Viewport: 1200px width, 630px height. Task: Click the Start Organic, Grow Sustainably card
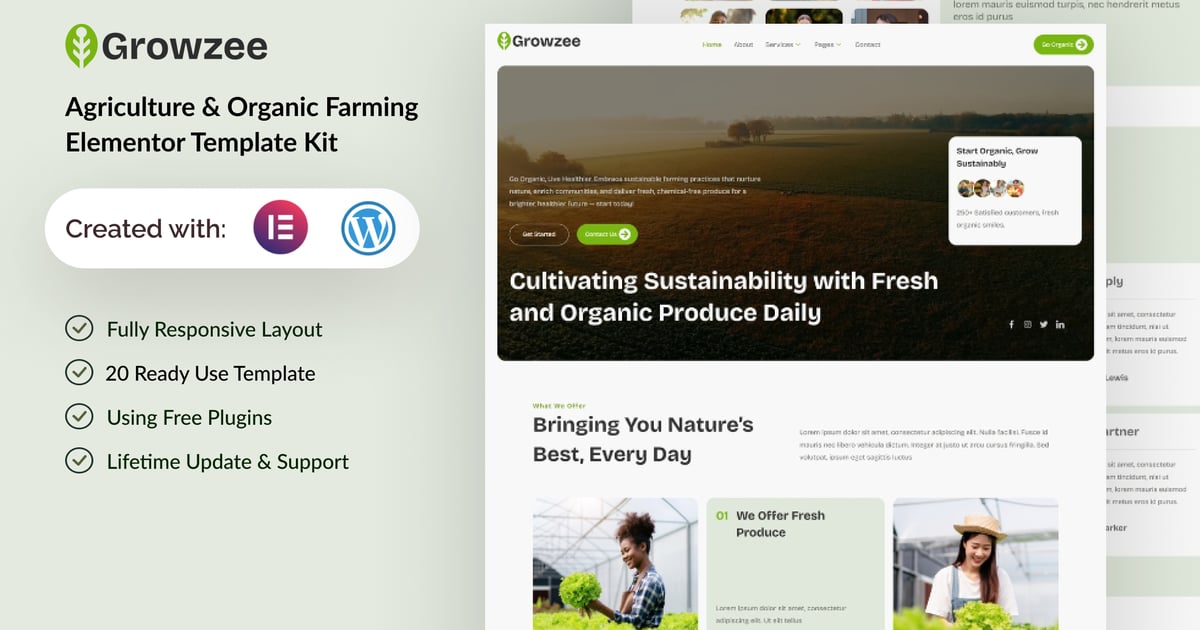pos(1015,190)
